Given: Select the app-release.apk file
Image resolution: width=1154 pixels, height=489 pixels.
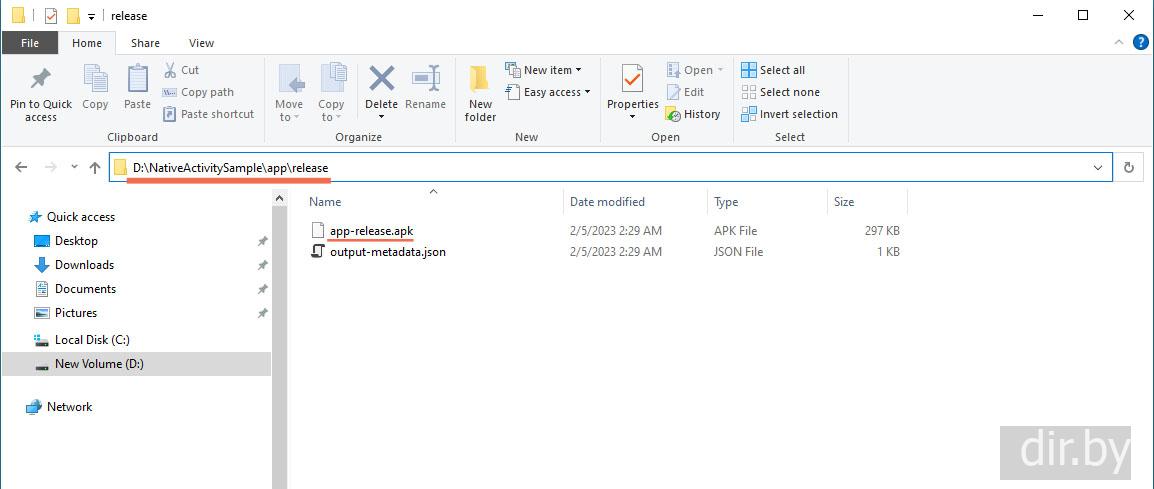Looking at the screenshot, I should pyautogui.click(x=371, y=231).
